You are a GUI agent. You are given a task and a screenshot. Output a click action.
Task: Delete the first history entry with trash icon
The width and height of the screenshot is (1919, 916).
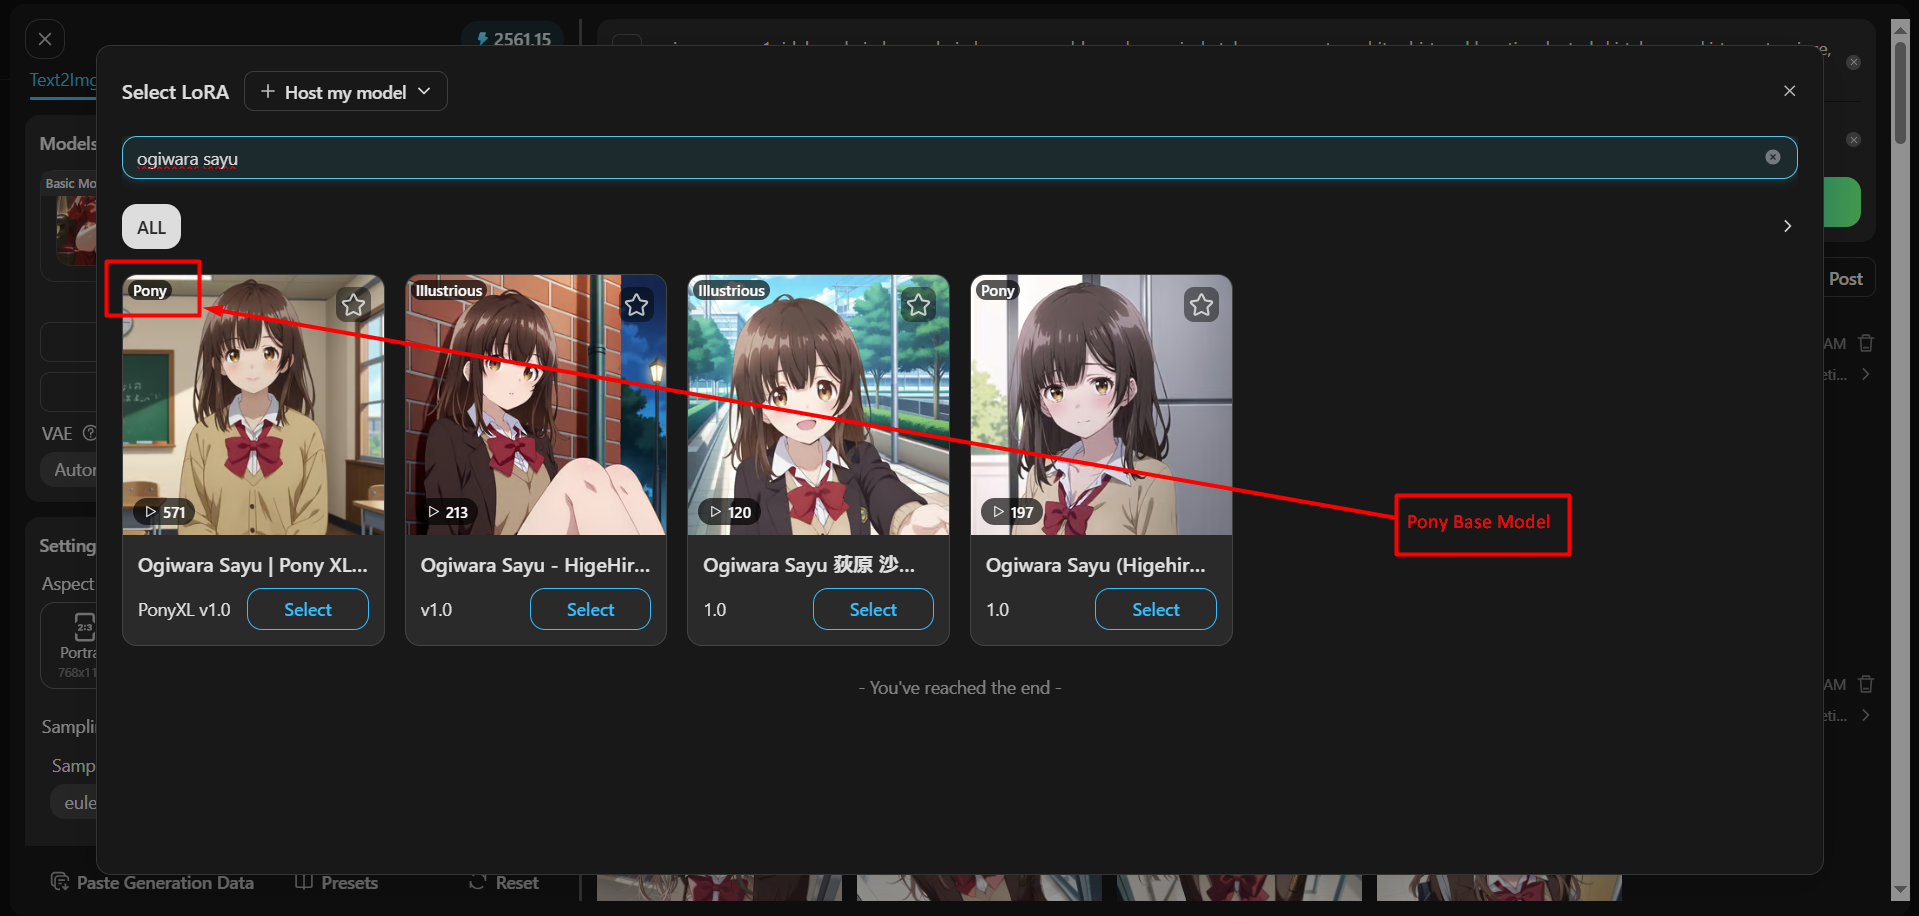tap(1866, 343)
